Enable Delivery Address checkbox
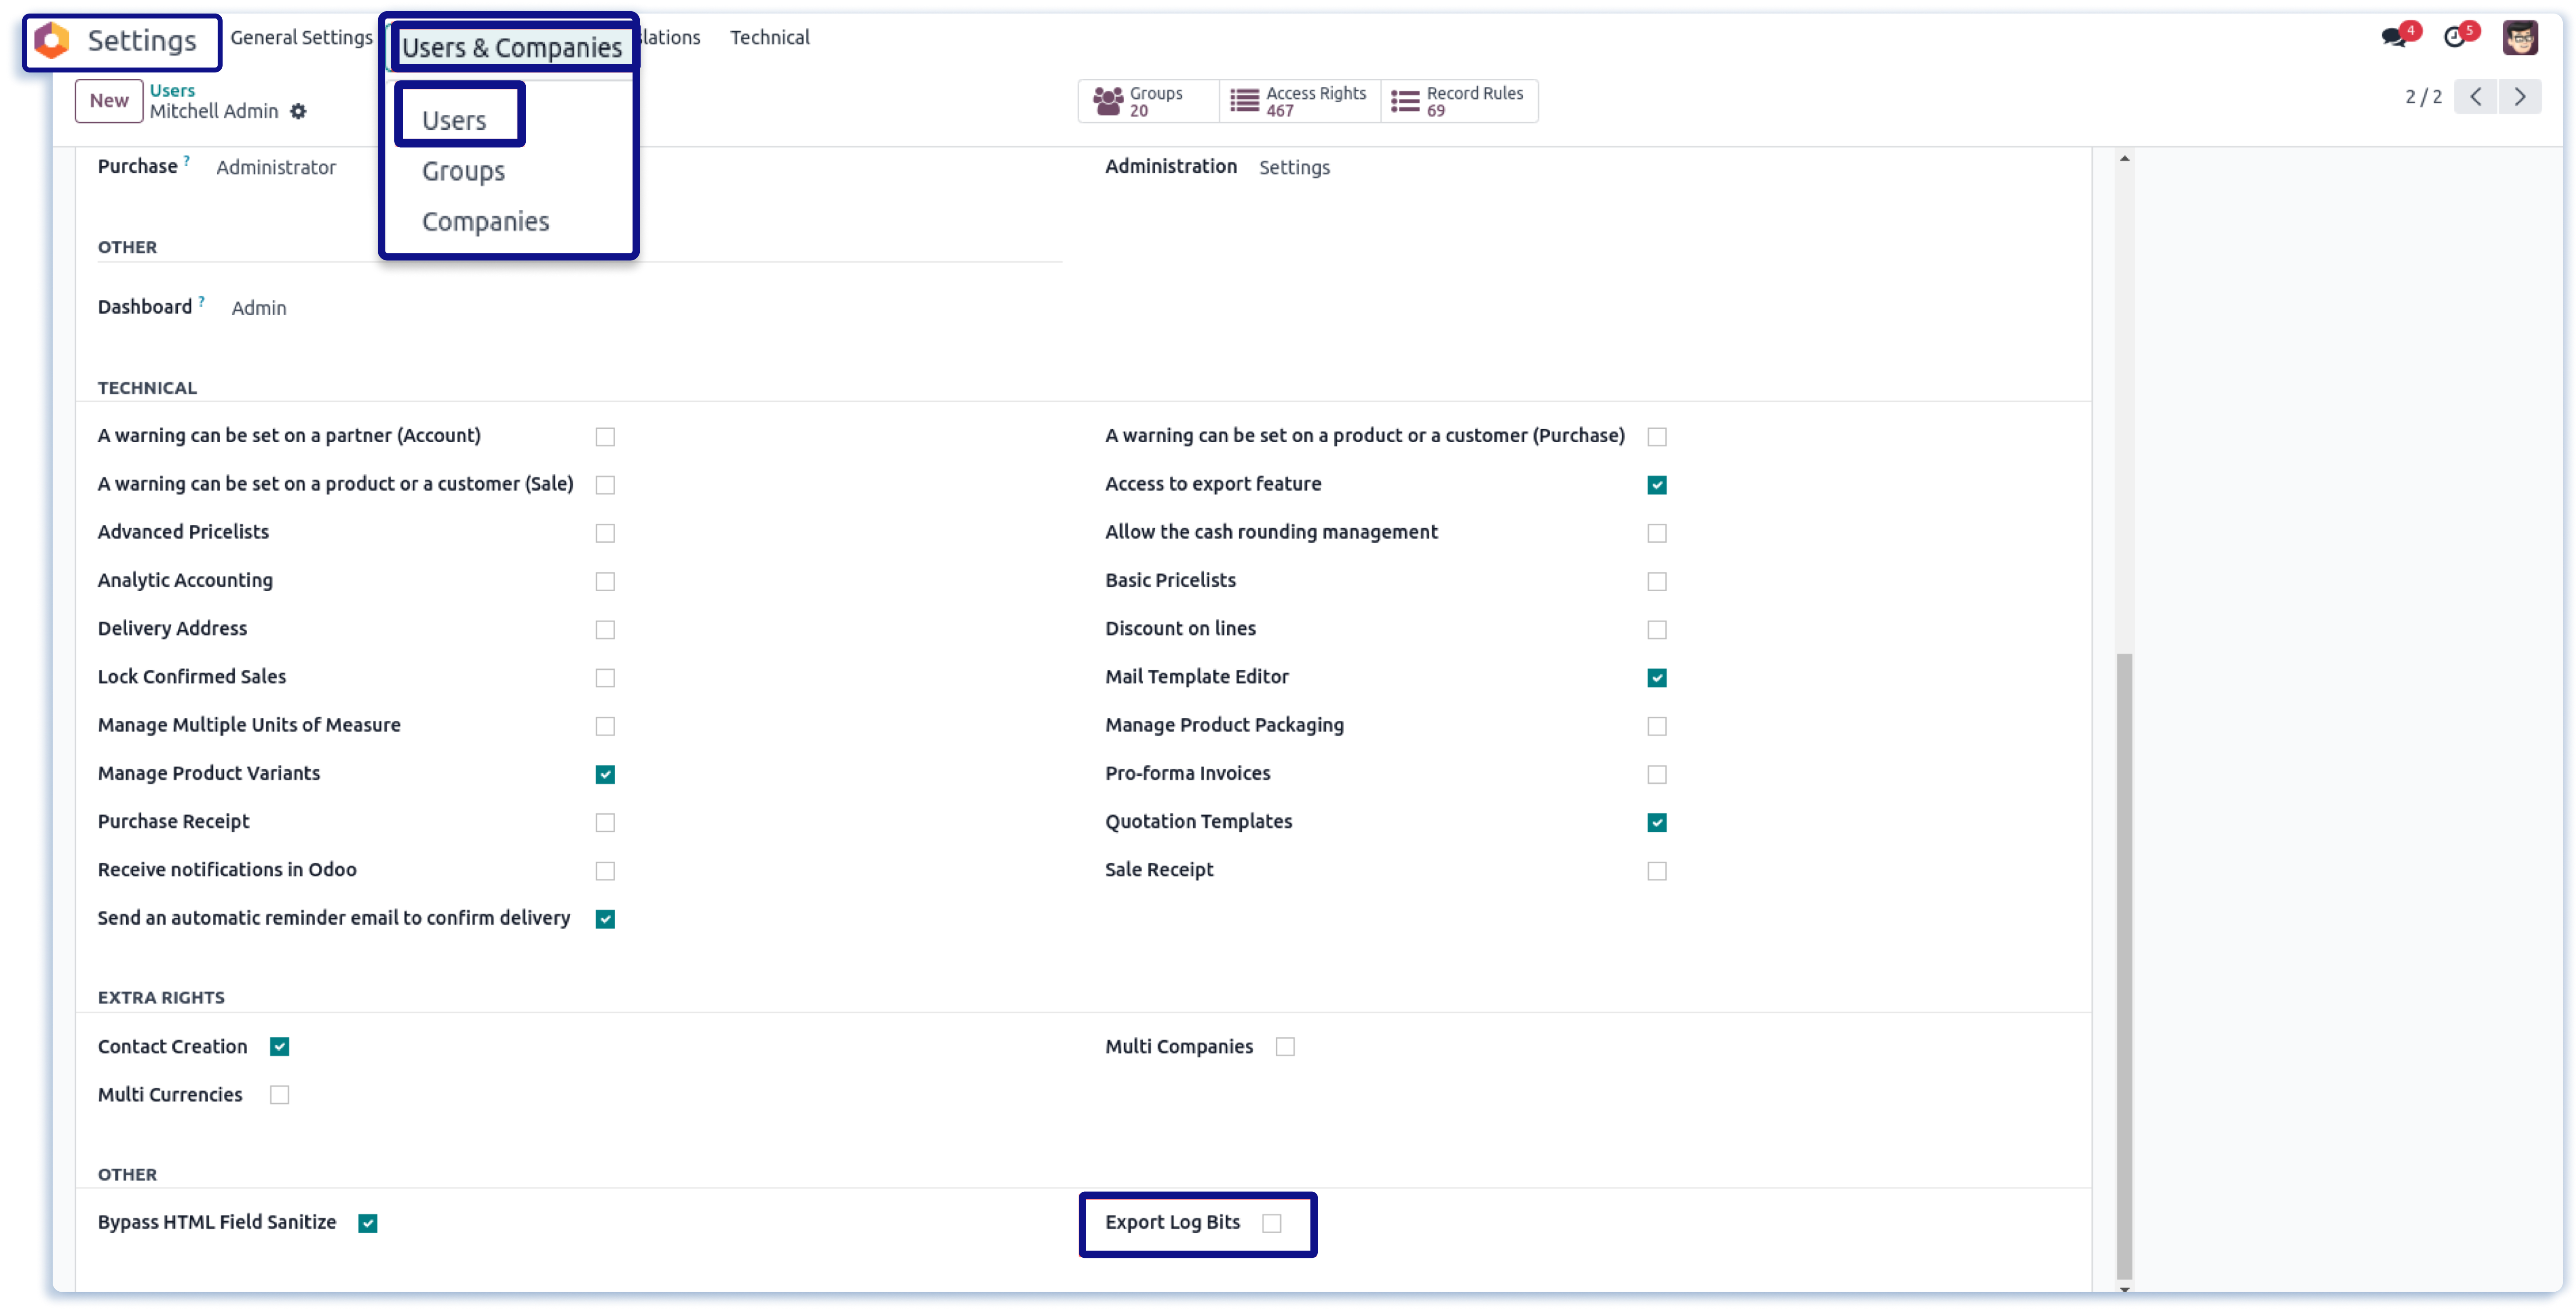 click(x=605, y=630)
